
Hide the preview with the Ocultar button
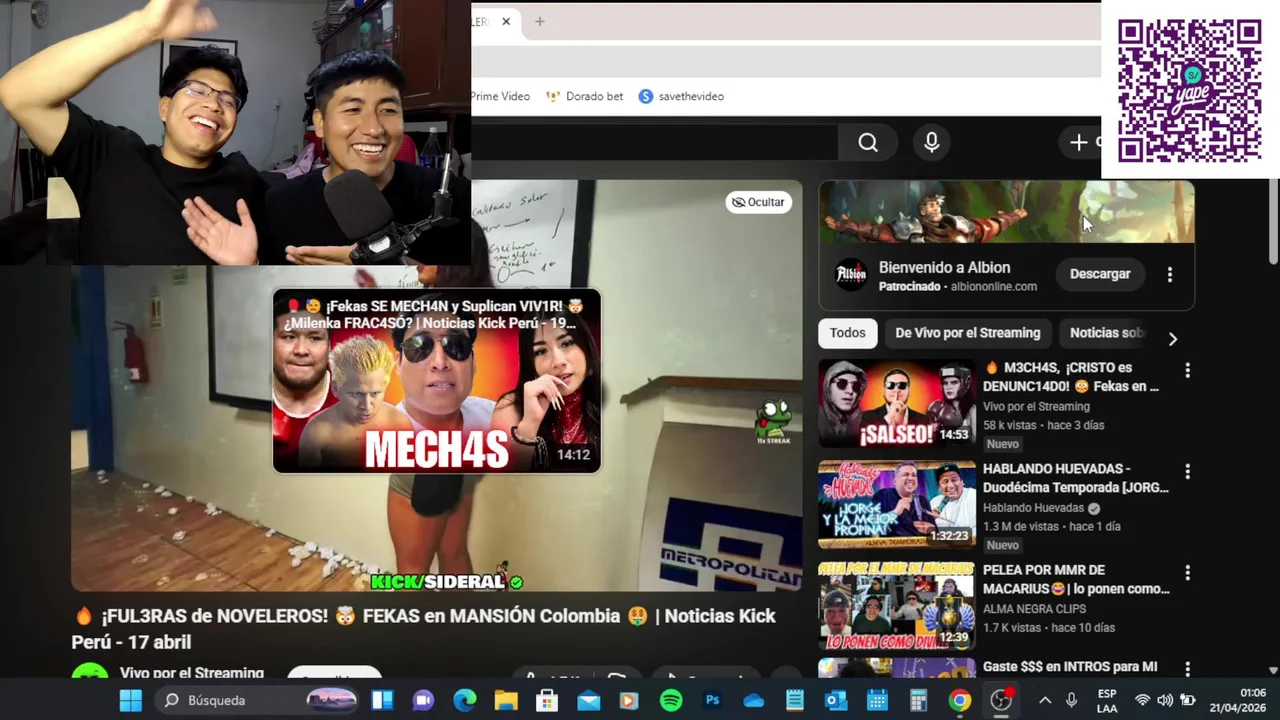click(x=758, y=202)
